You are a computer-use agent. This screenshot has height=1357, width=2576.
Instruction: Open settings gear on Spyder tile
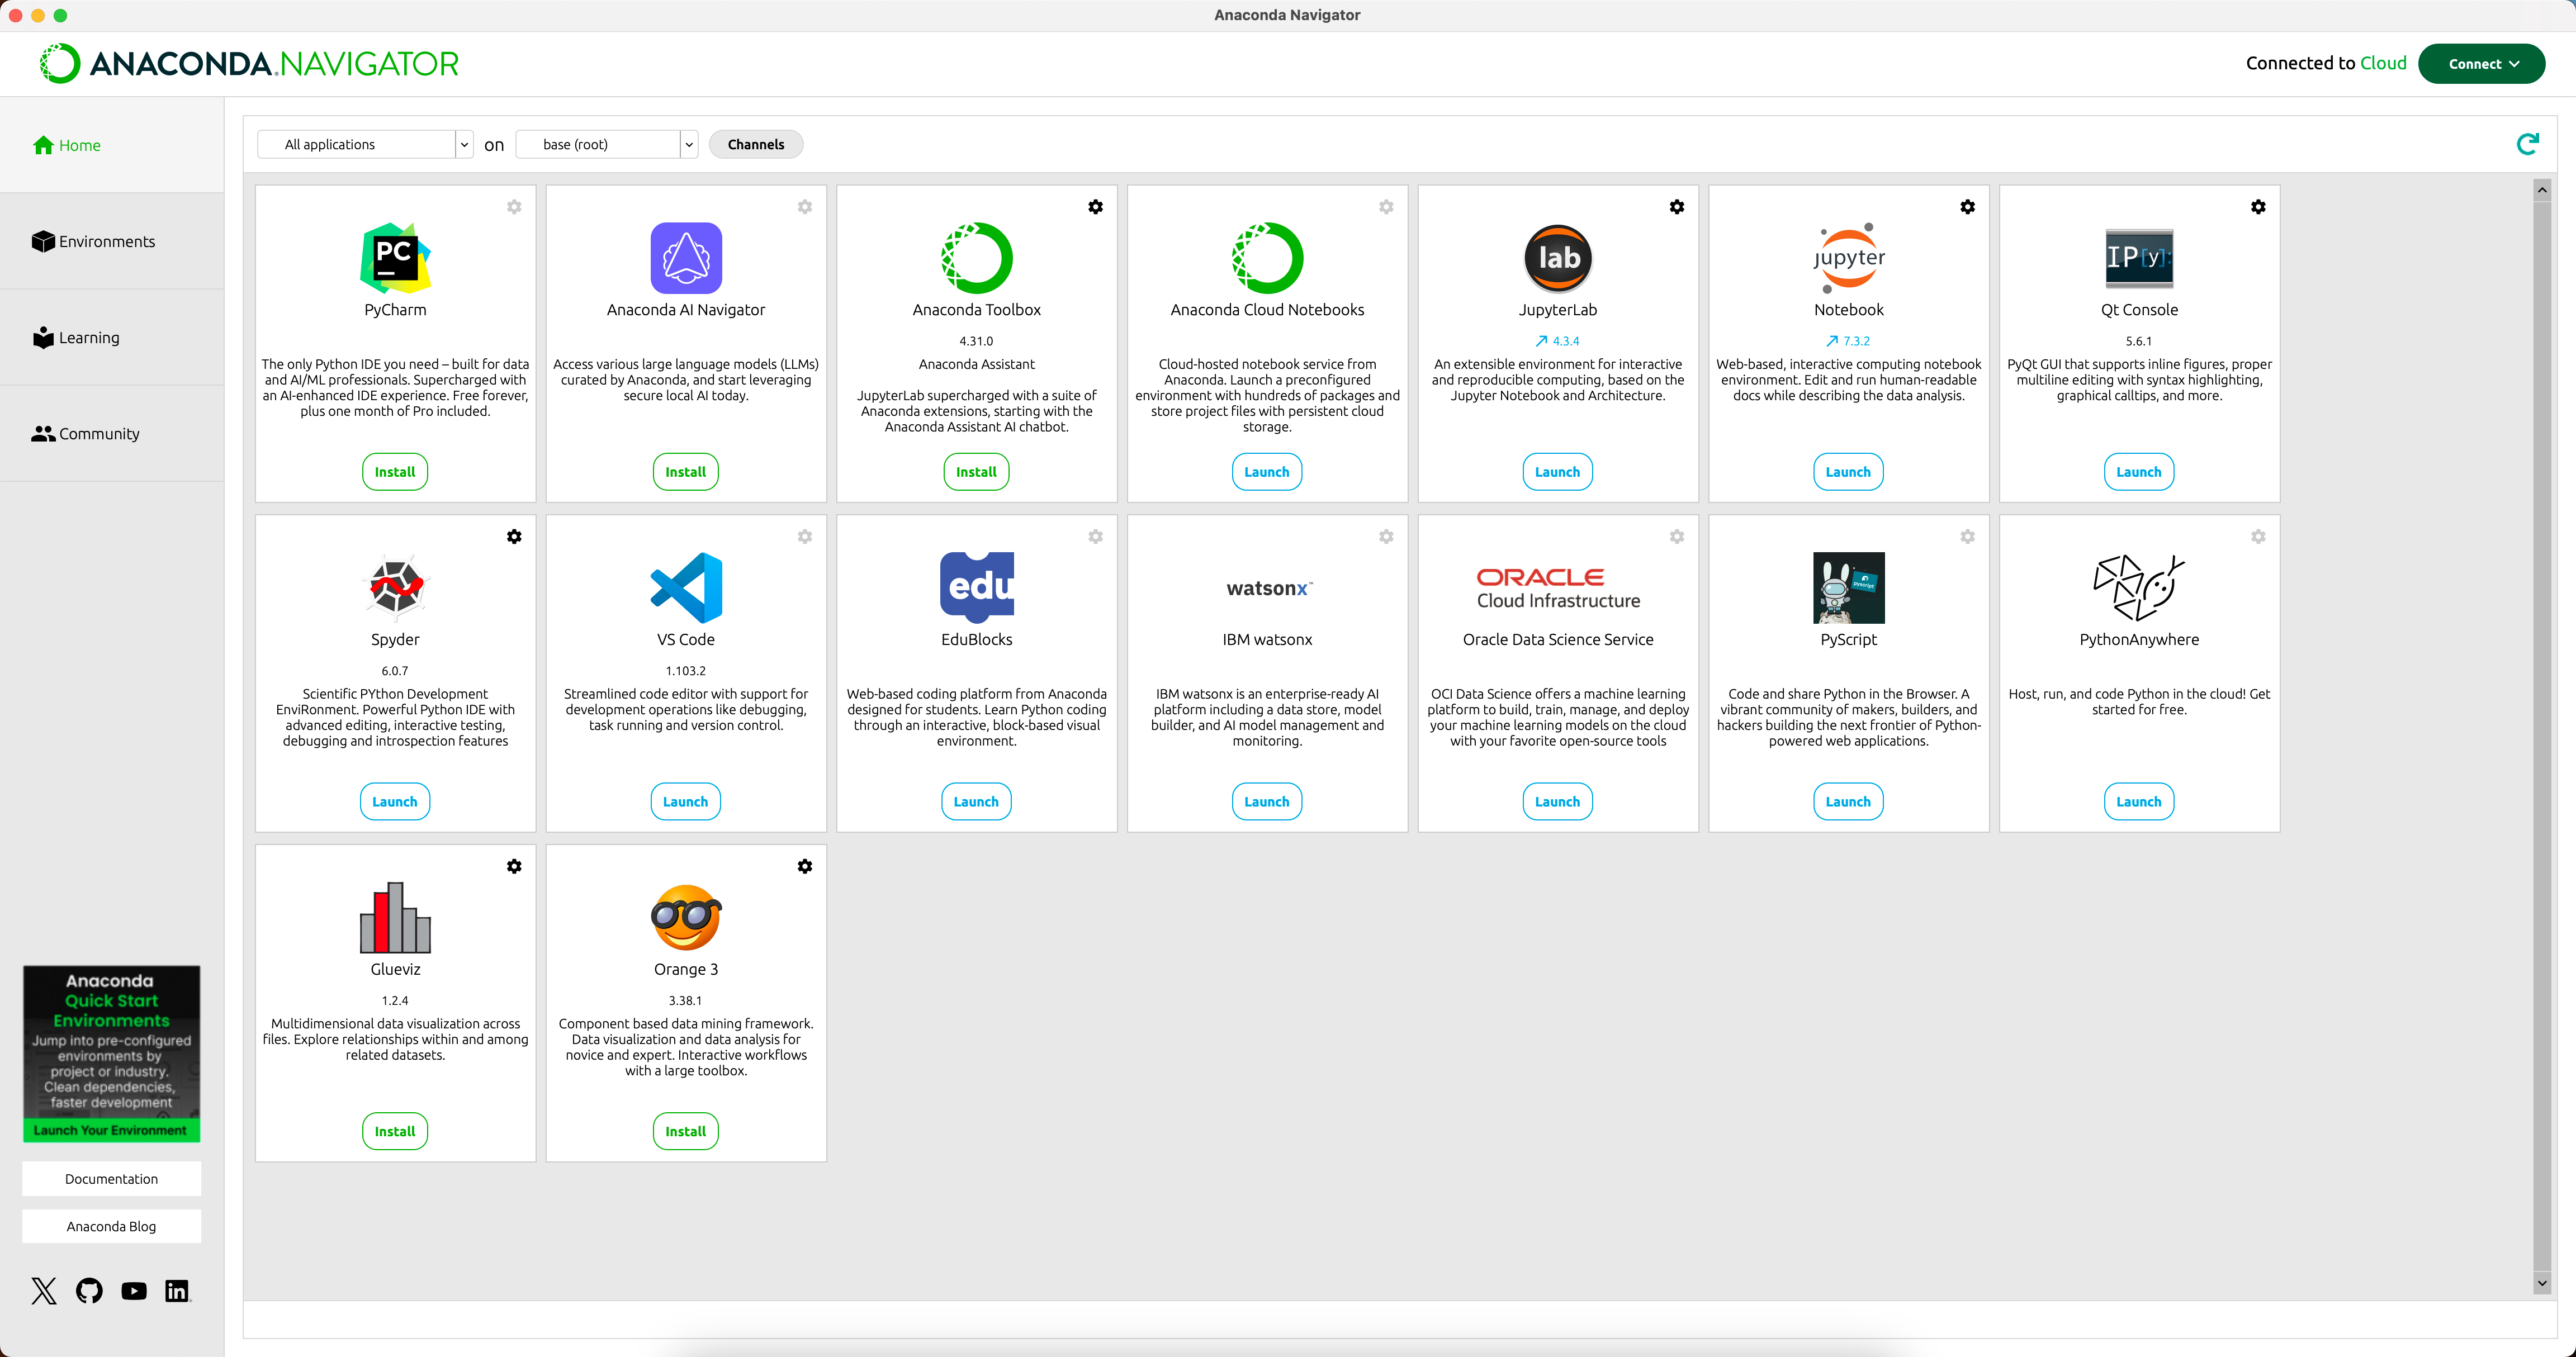[514, 537]
